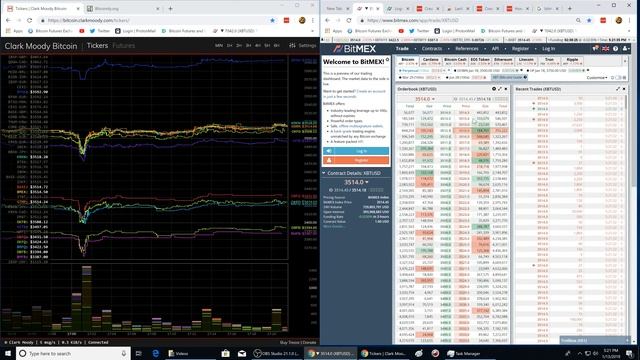Open Clark Moody Settings sliders icon

(292, 45)
